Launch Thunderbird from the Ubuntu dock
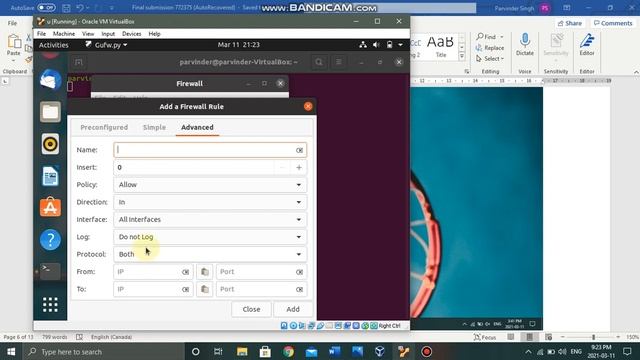 pyautogui.click(x=50, y=80)
